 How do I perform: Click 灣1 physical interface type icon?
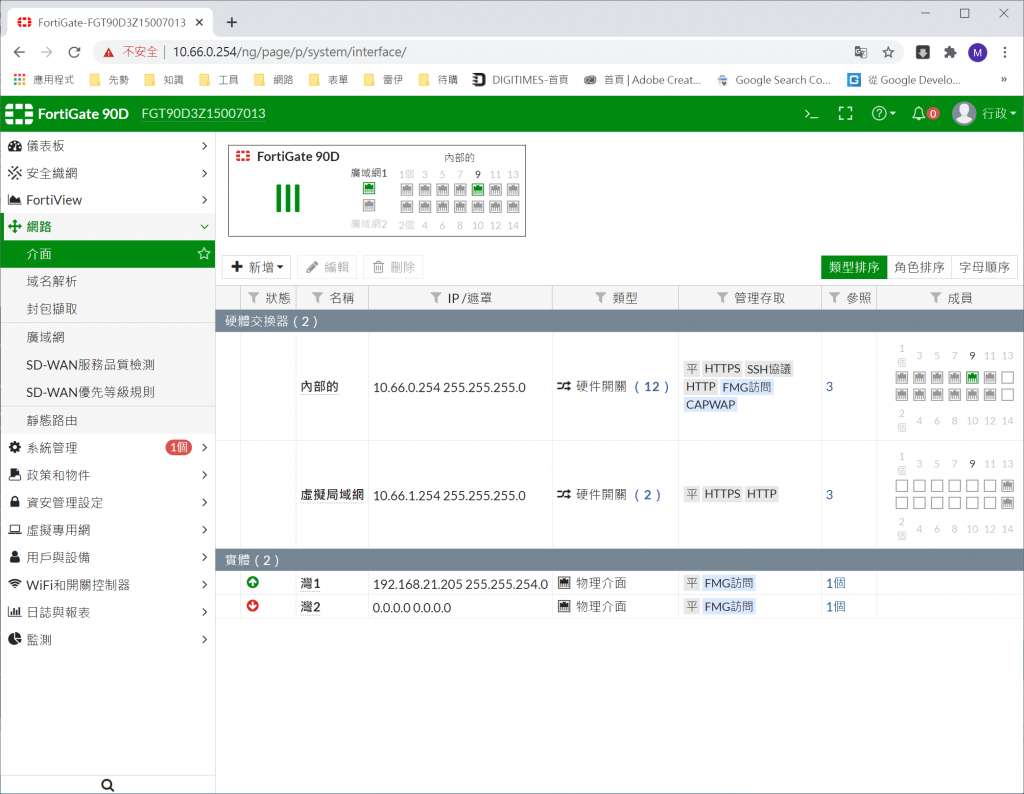pos(564,582)
